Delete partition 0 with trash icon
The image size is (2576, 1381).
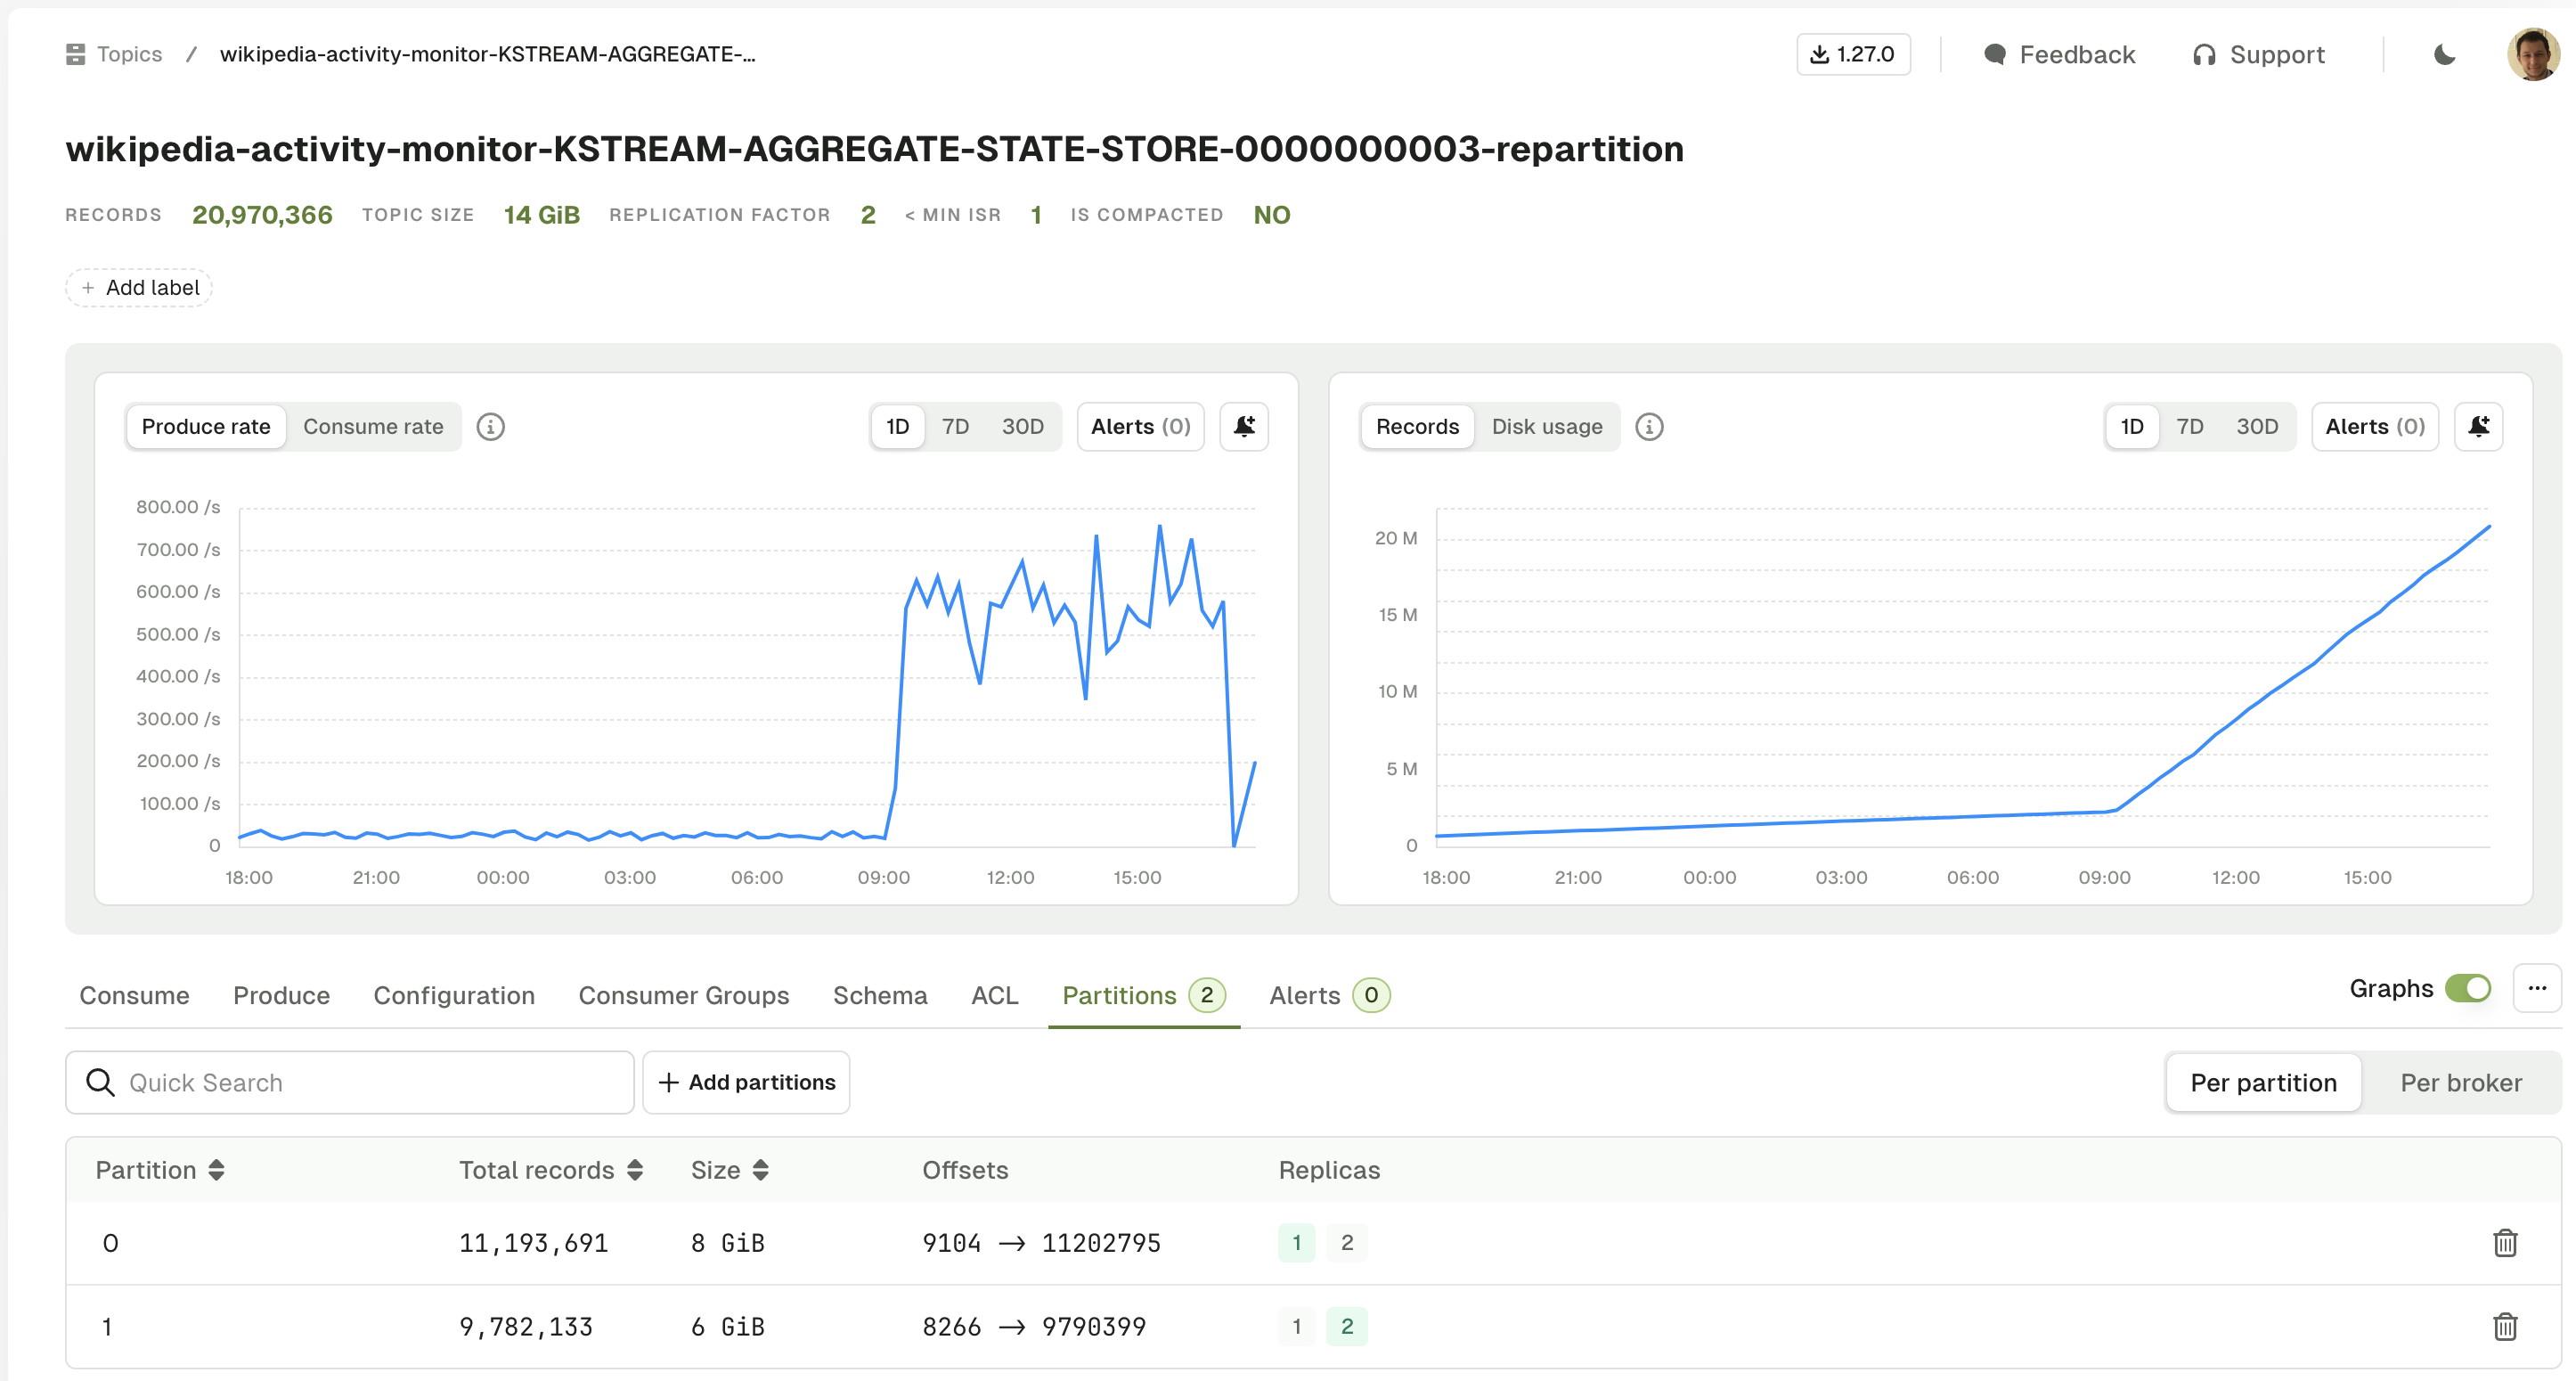click(2505, 1243)
